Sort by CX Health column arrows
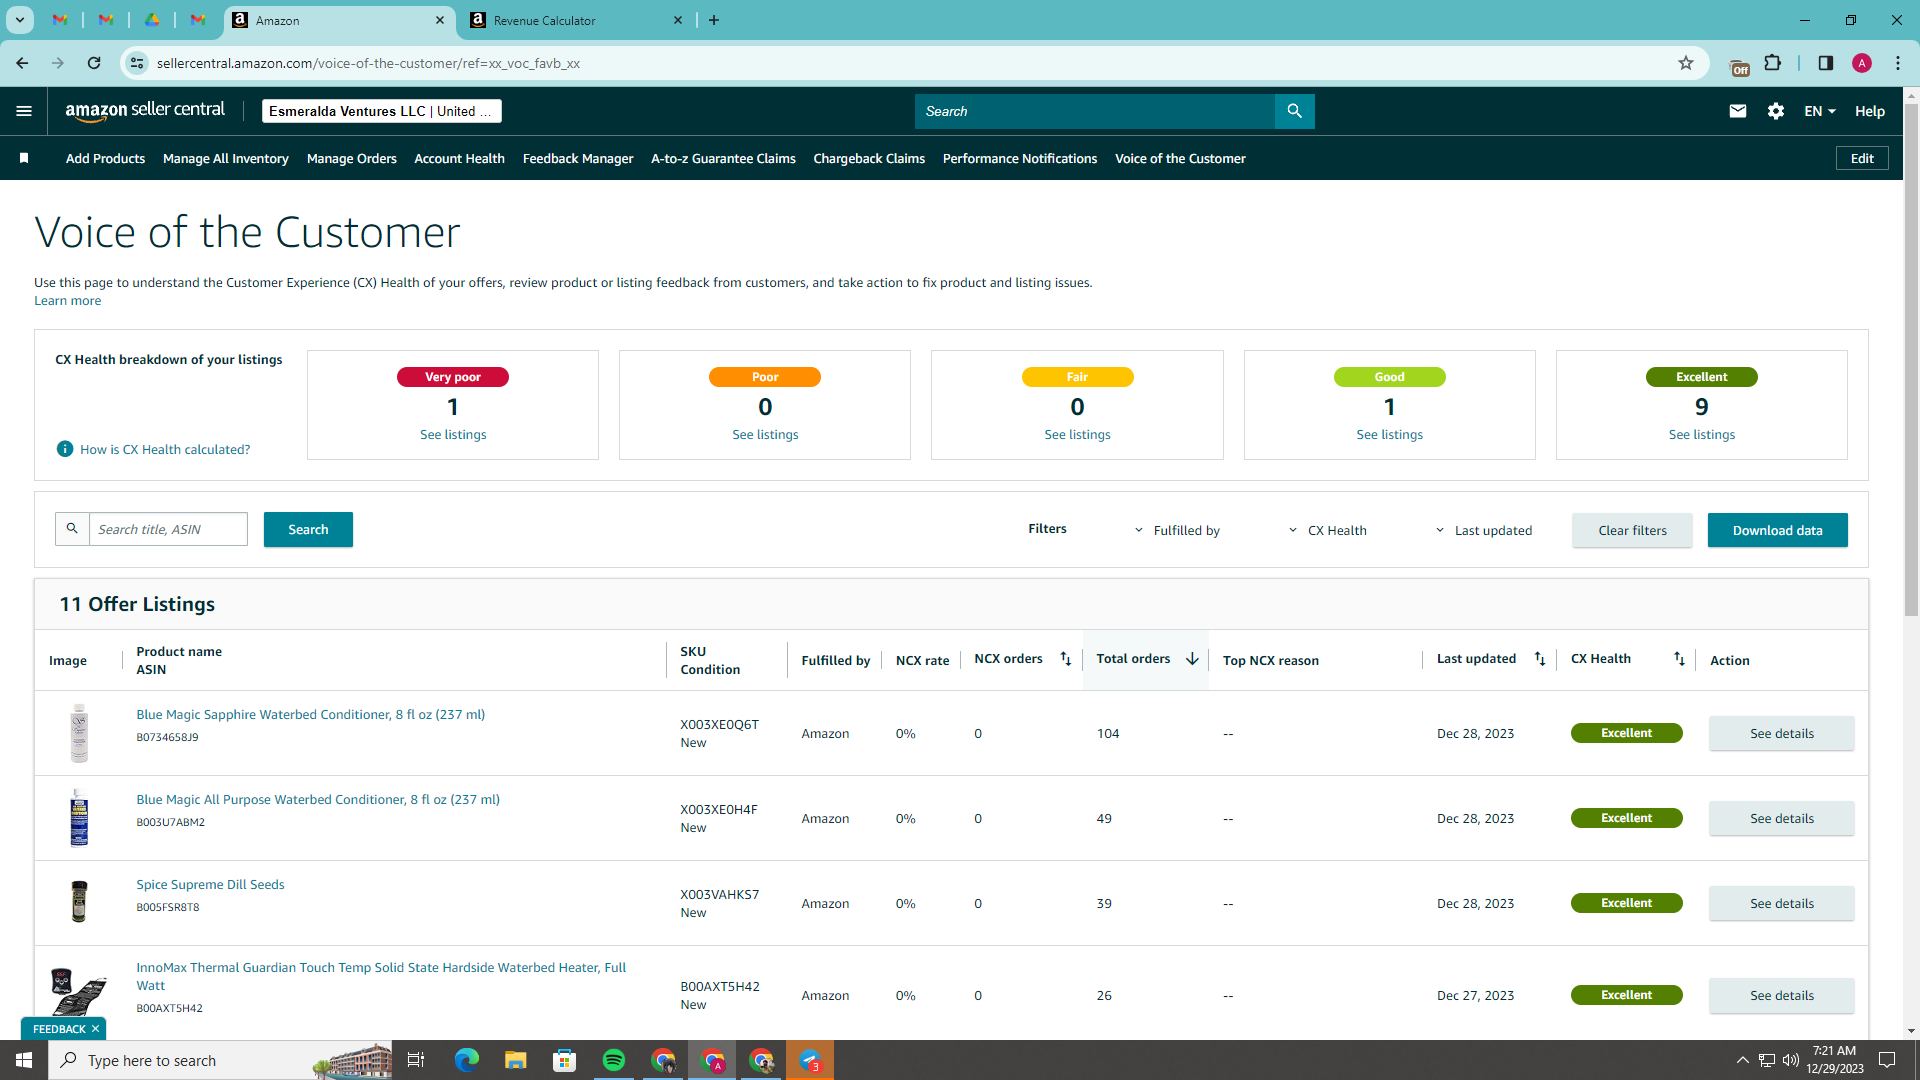 pyautogui.click(x=1679, y=659)
